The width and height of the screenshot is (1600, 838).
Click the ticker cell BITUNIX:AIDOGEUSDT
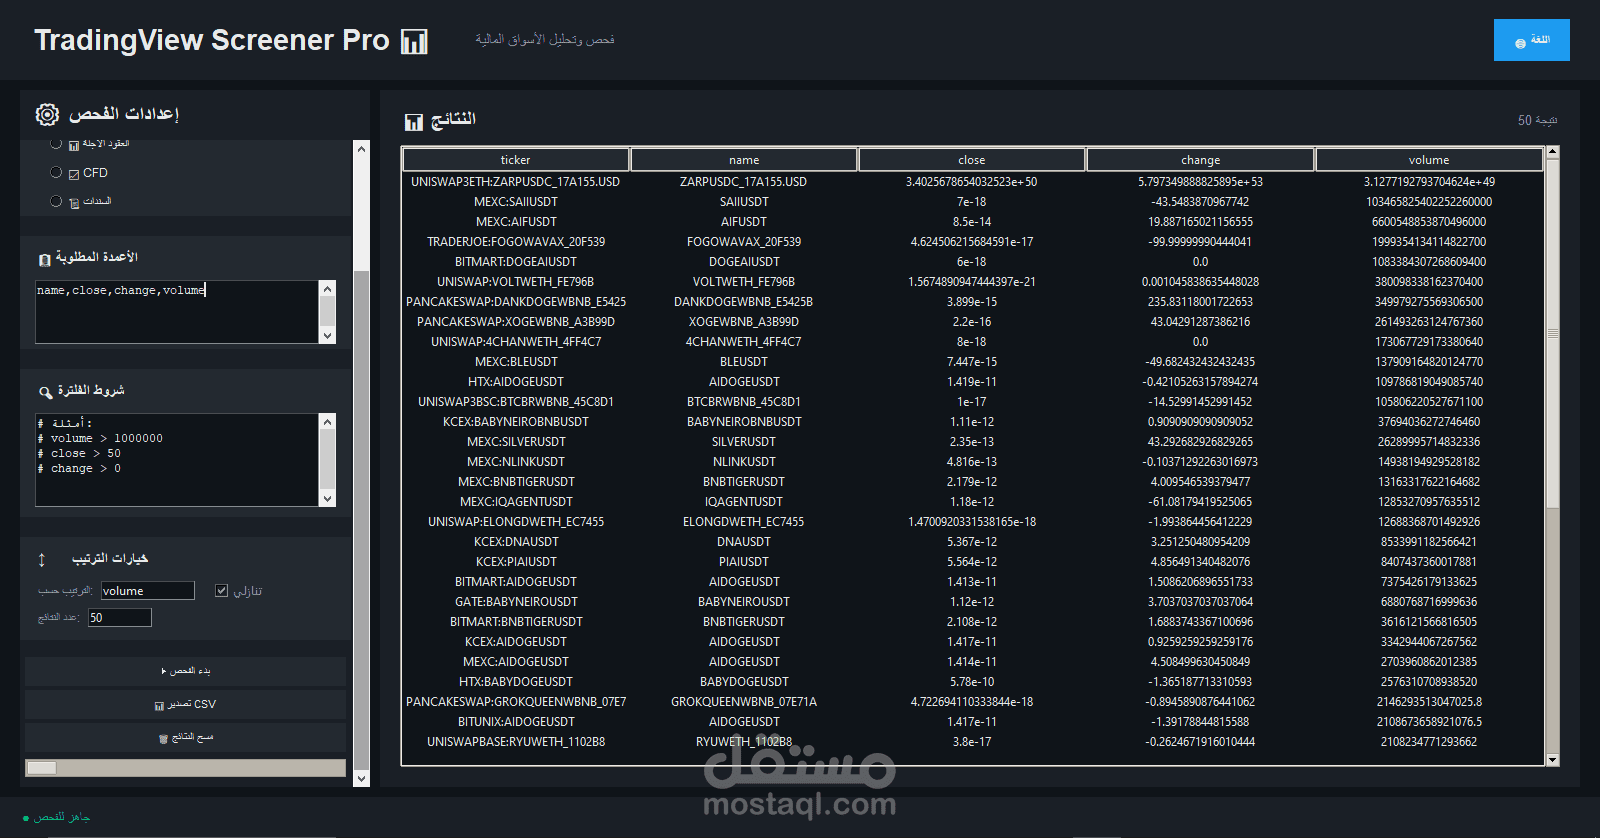tap(515, 722)
